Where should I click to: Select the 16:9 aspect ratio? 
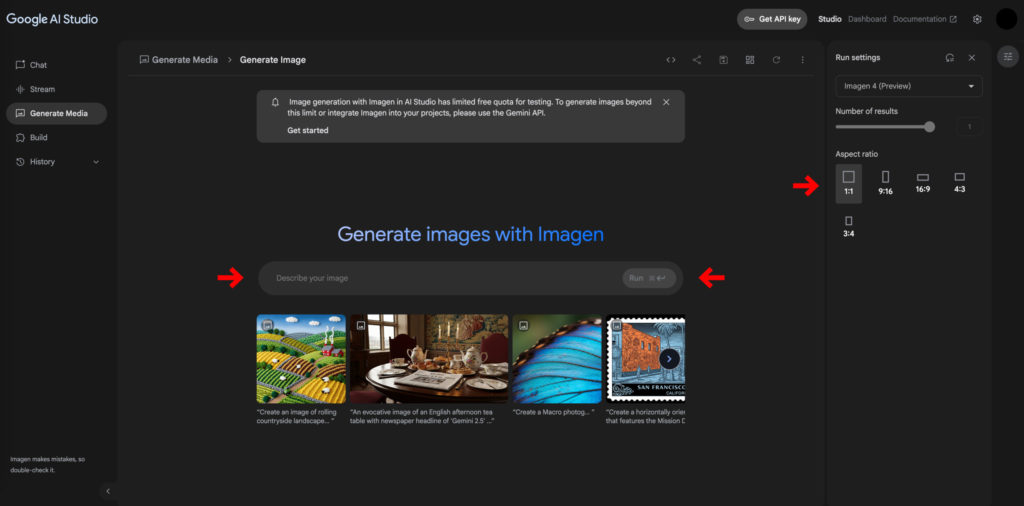923,183
